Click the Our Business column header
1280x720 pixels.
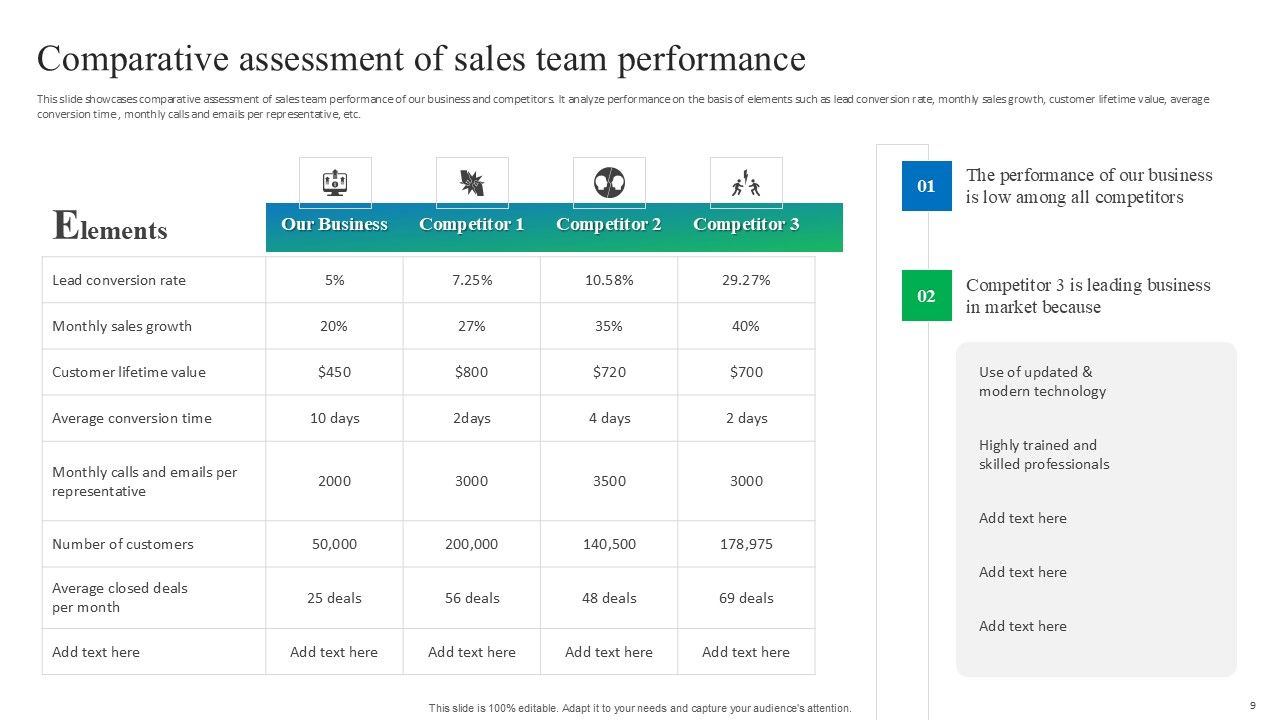(334, 225)
